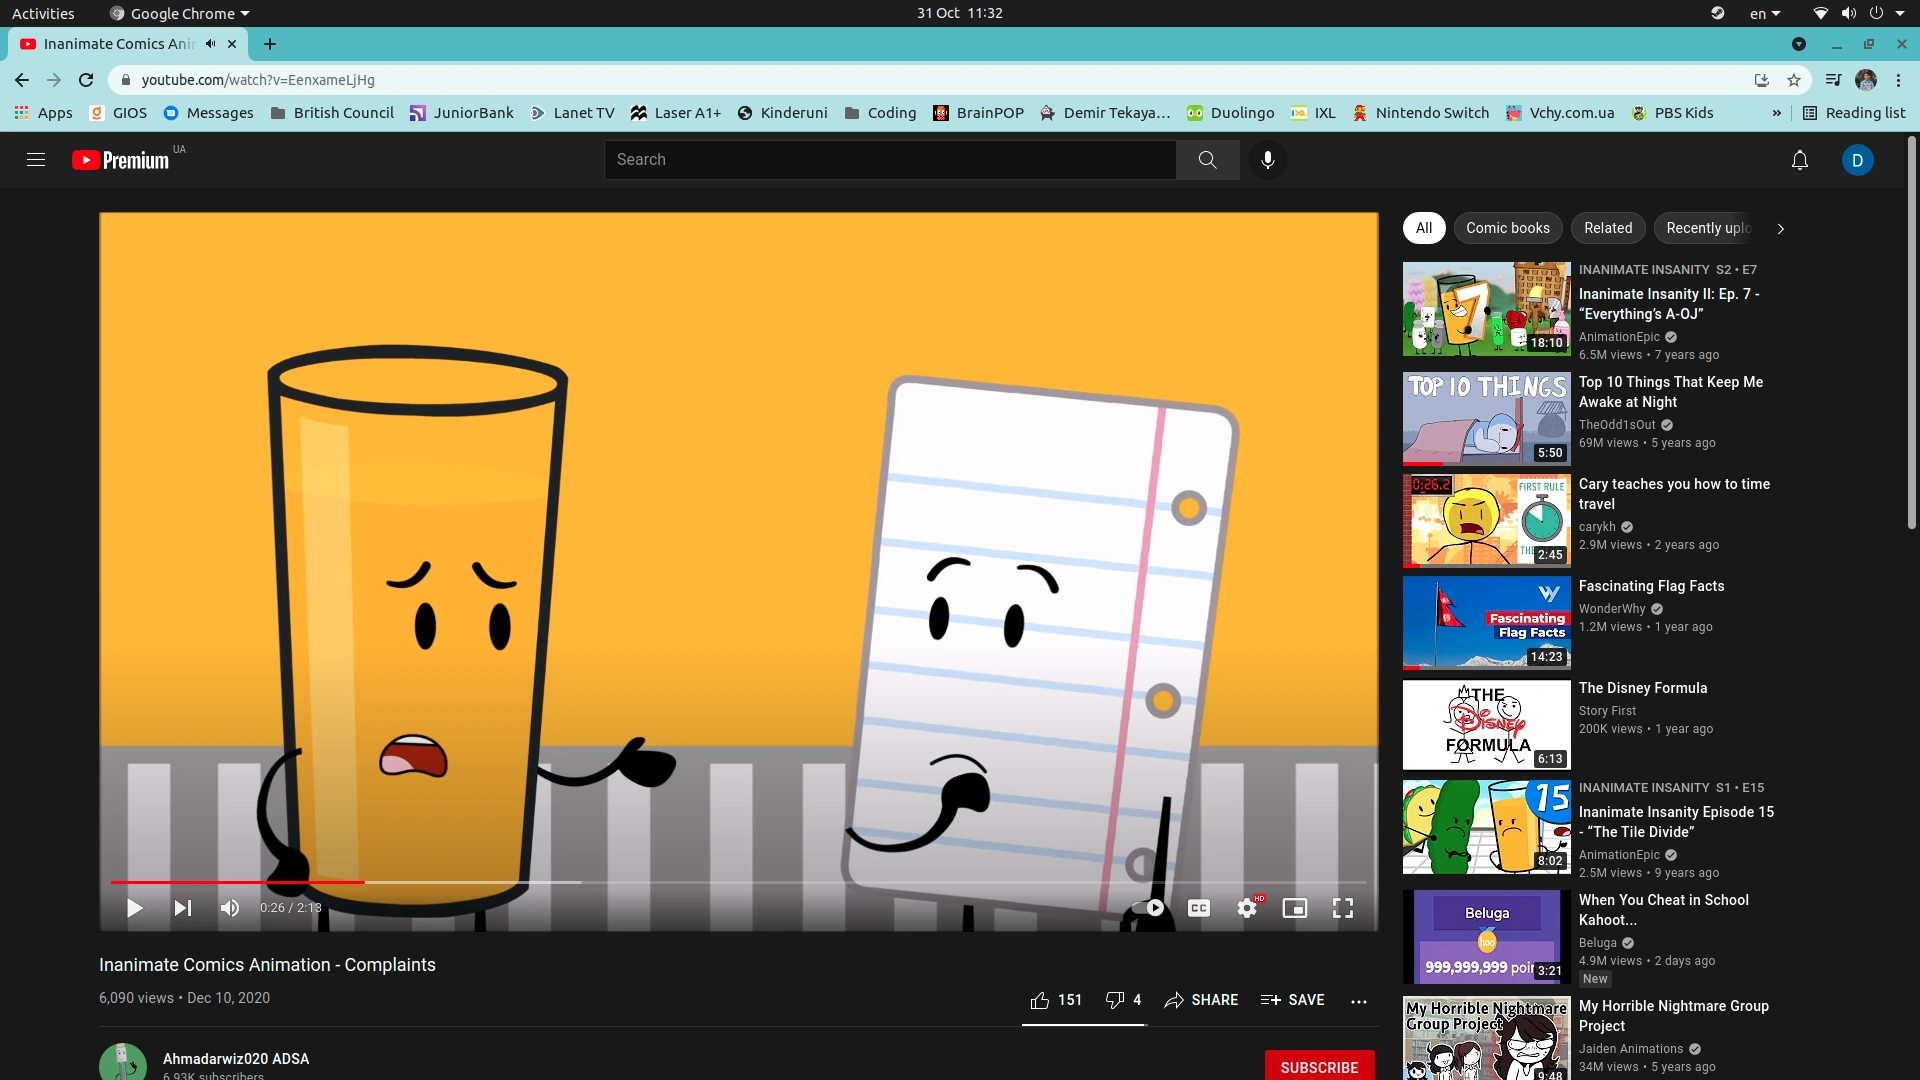The image size is (1920, 1080).
Task: Open Activities overview
Action: pos(43,13)
